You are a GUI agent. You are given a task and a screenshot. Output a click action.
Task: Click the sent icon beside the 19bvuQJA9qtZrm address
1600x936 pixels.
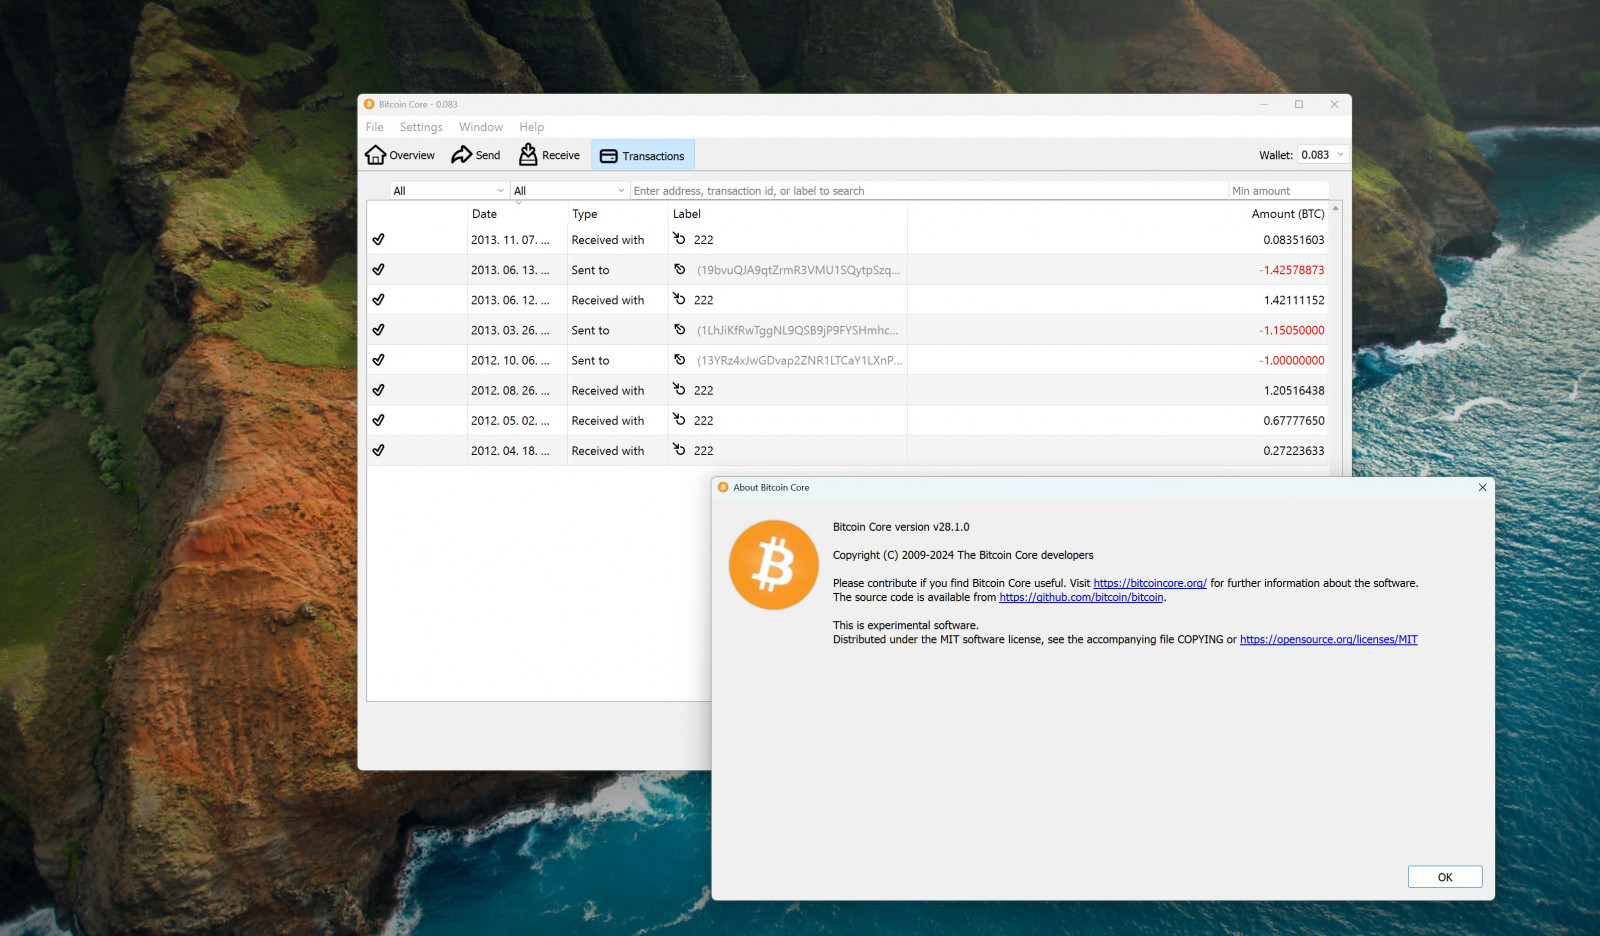tap(680, 270)
